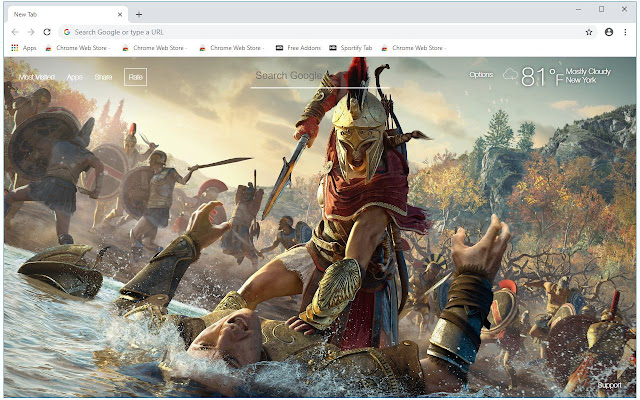This screenshot has width=640, height=400.
Task: Open the first Chrome Web Store bookmark
Action: coord(78,48)
